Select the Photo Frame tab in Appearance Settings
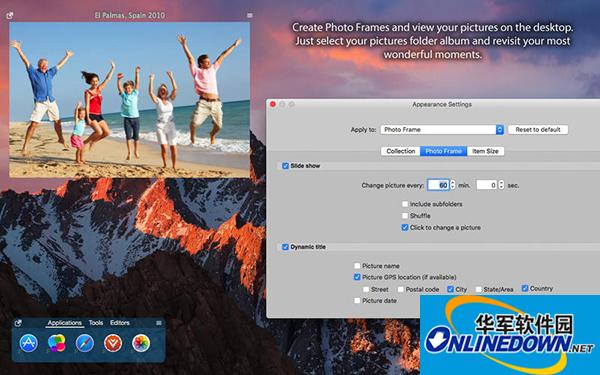The image size is (600, 375). [x=443, y=151]
